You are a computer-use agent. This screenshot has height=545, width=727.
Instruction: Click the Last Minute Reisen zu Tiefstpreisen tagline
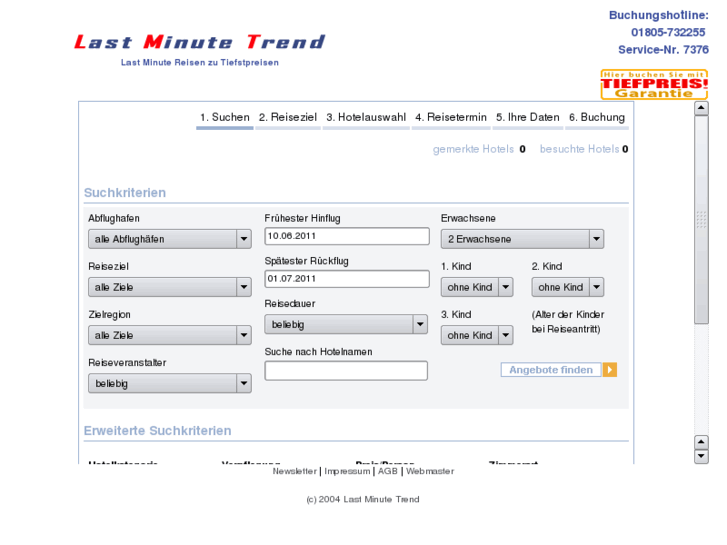(x=200, y=63)
